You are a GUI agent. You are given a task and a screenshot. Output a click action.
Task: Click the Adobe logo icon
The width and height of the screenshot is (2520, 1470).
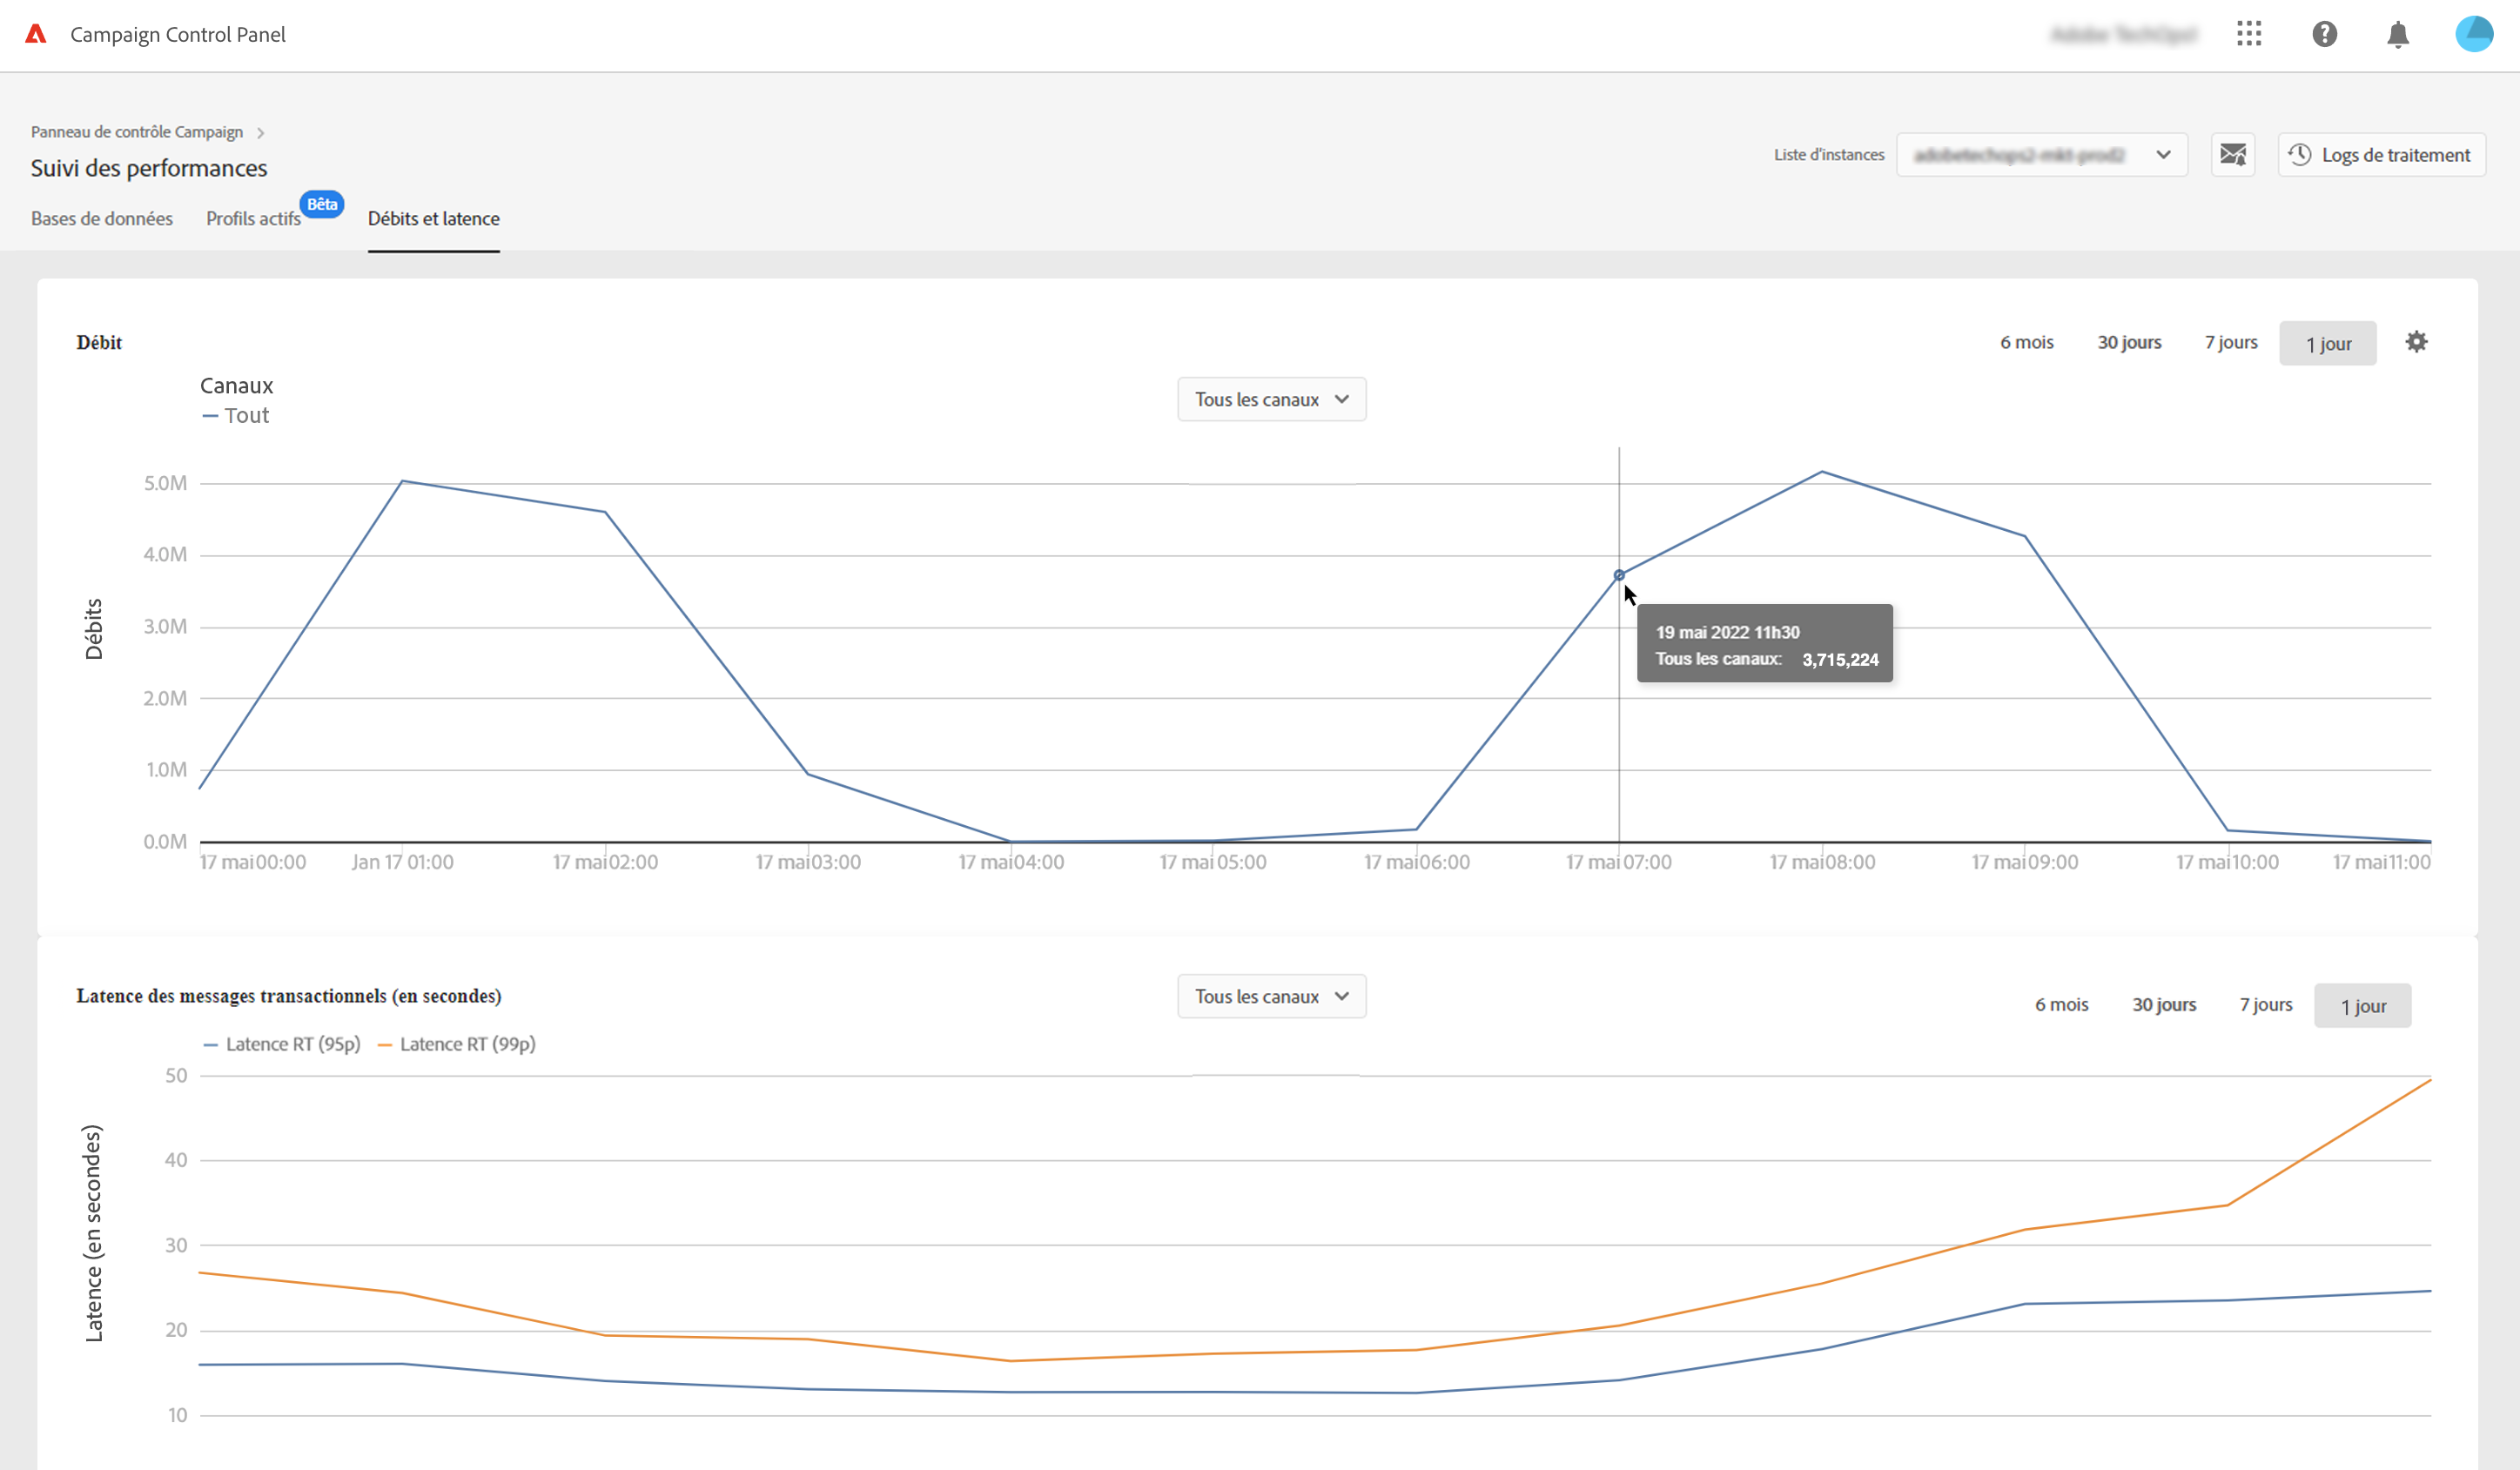tap(36, 34)
